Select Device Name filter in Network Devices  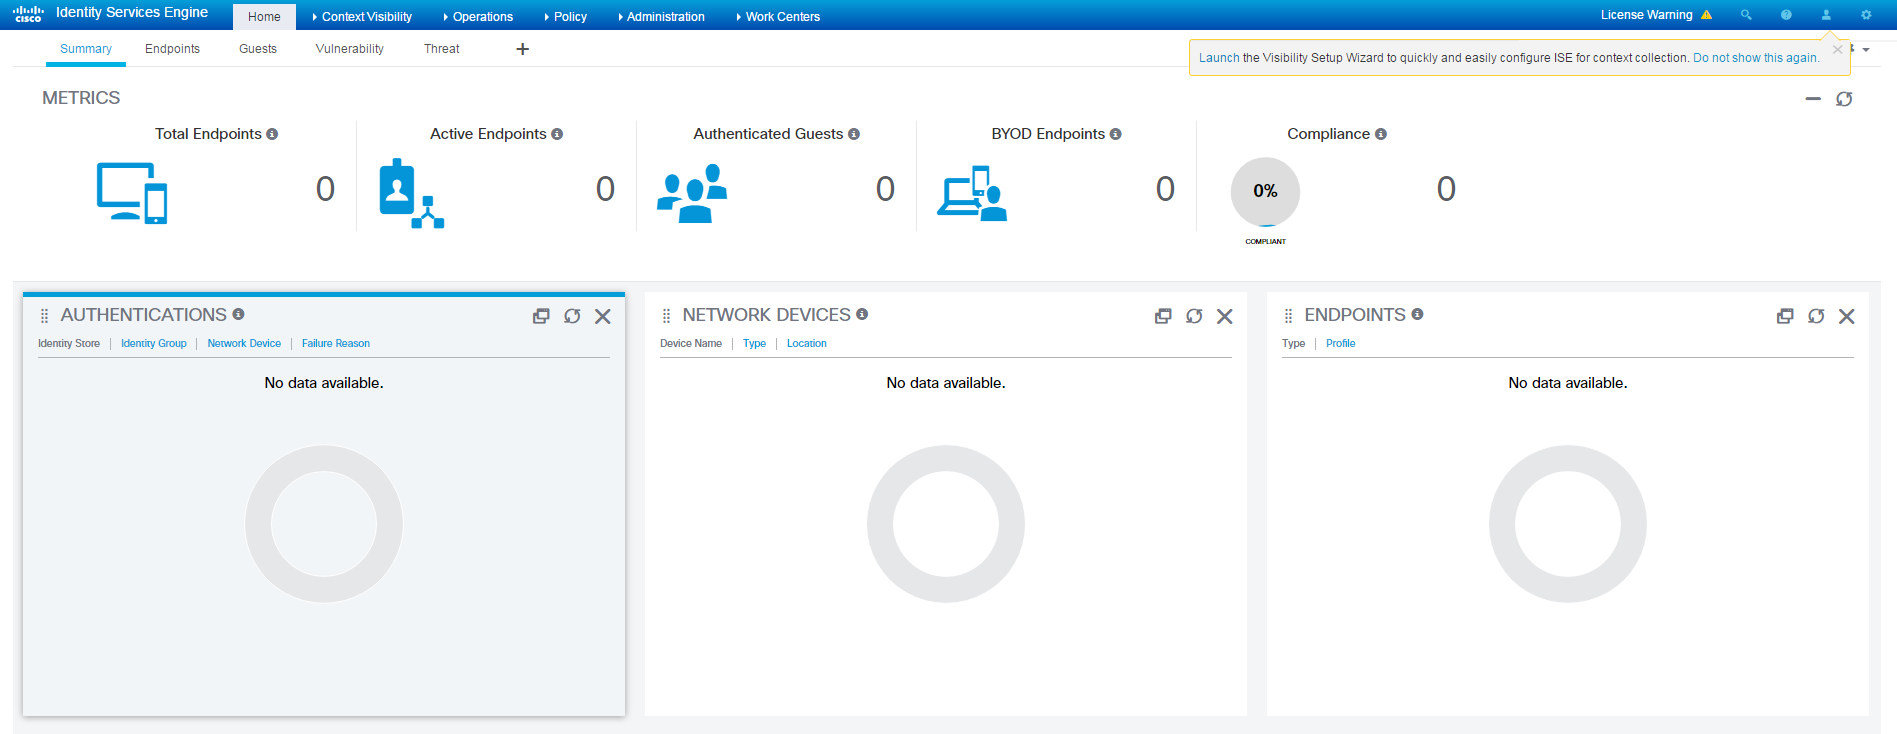691,343
